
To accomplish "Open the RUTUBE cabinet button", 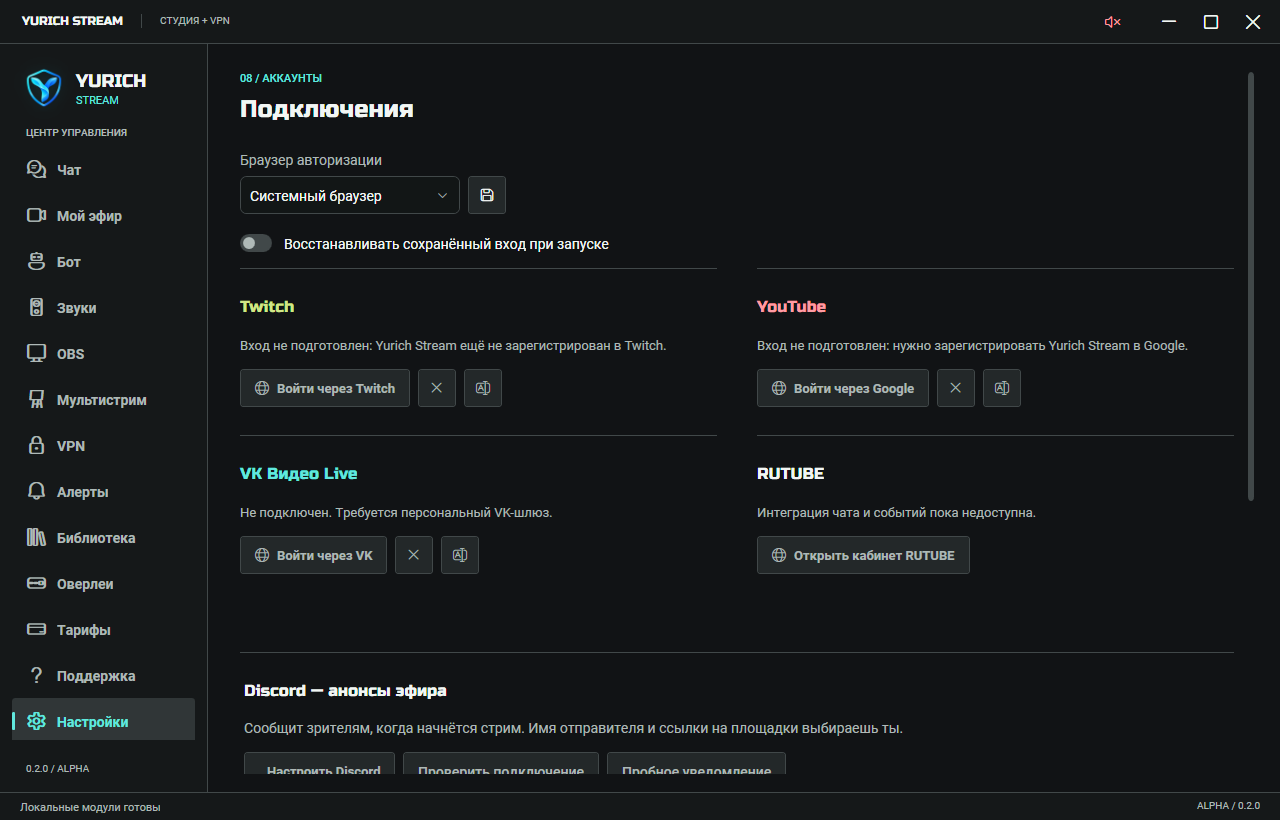I will [x=863, y=555].
